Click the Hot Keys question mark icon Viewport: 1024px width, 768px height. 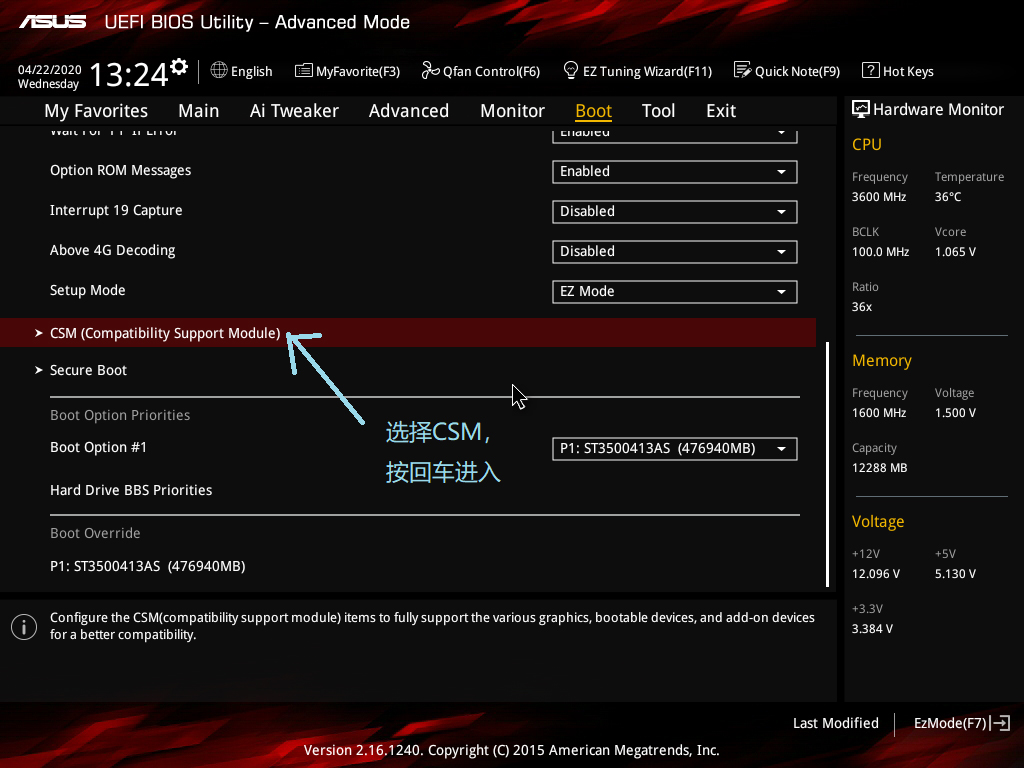(871, 70)
